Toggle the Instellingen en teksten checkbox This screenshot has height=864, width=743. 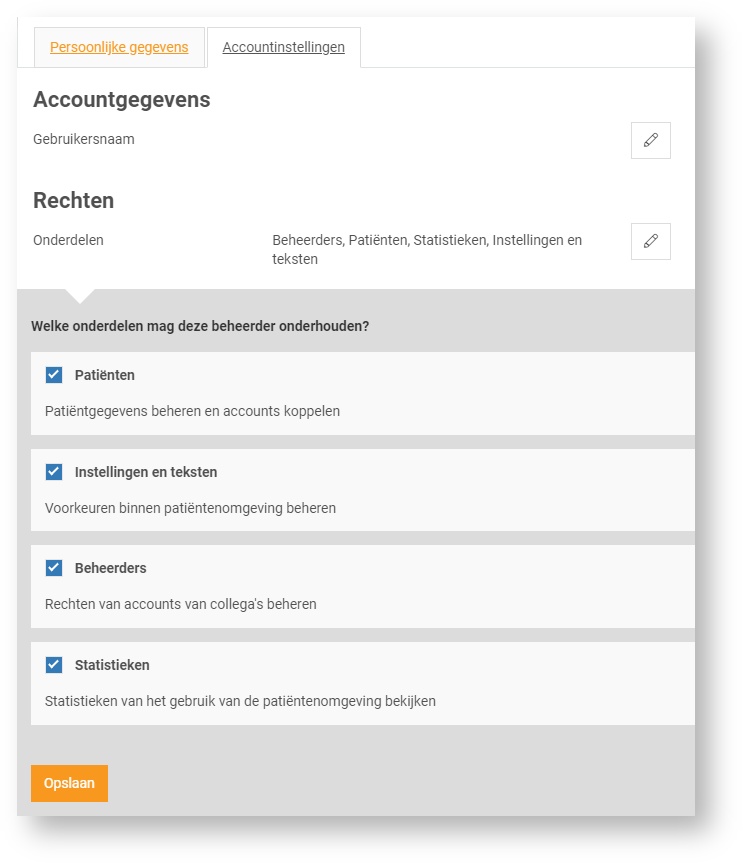point(54,472)
